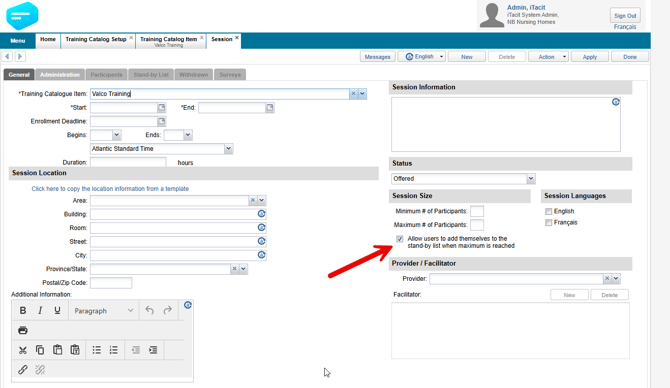Open the Begins time dropdown

point(117,135)
